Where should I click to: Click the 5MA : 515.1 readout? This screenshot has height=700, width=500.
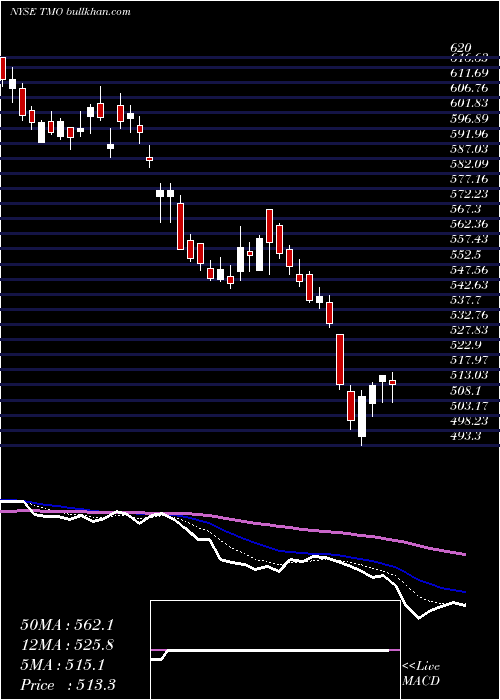(63, 665)
